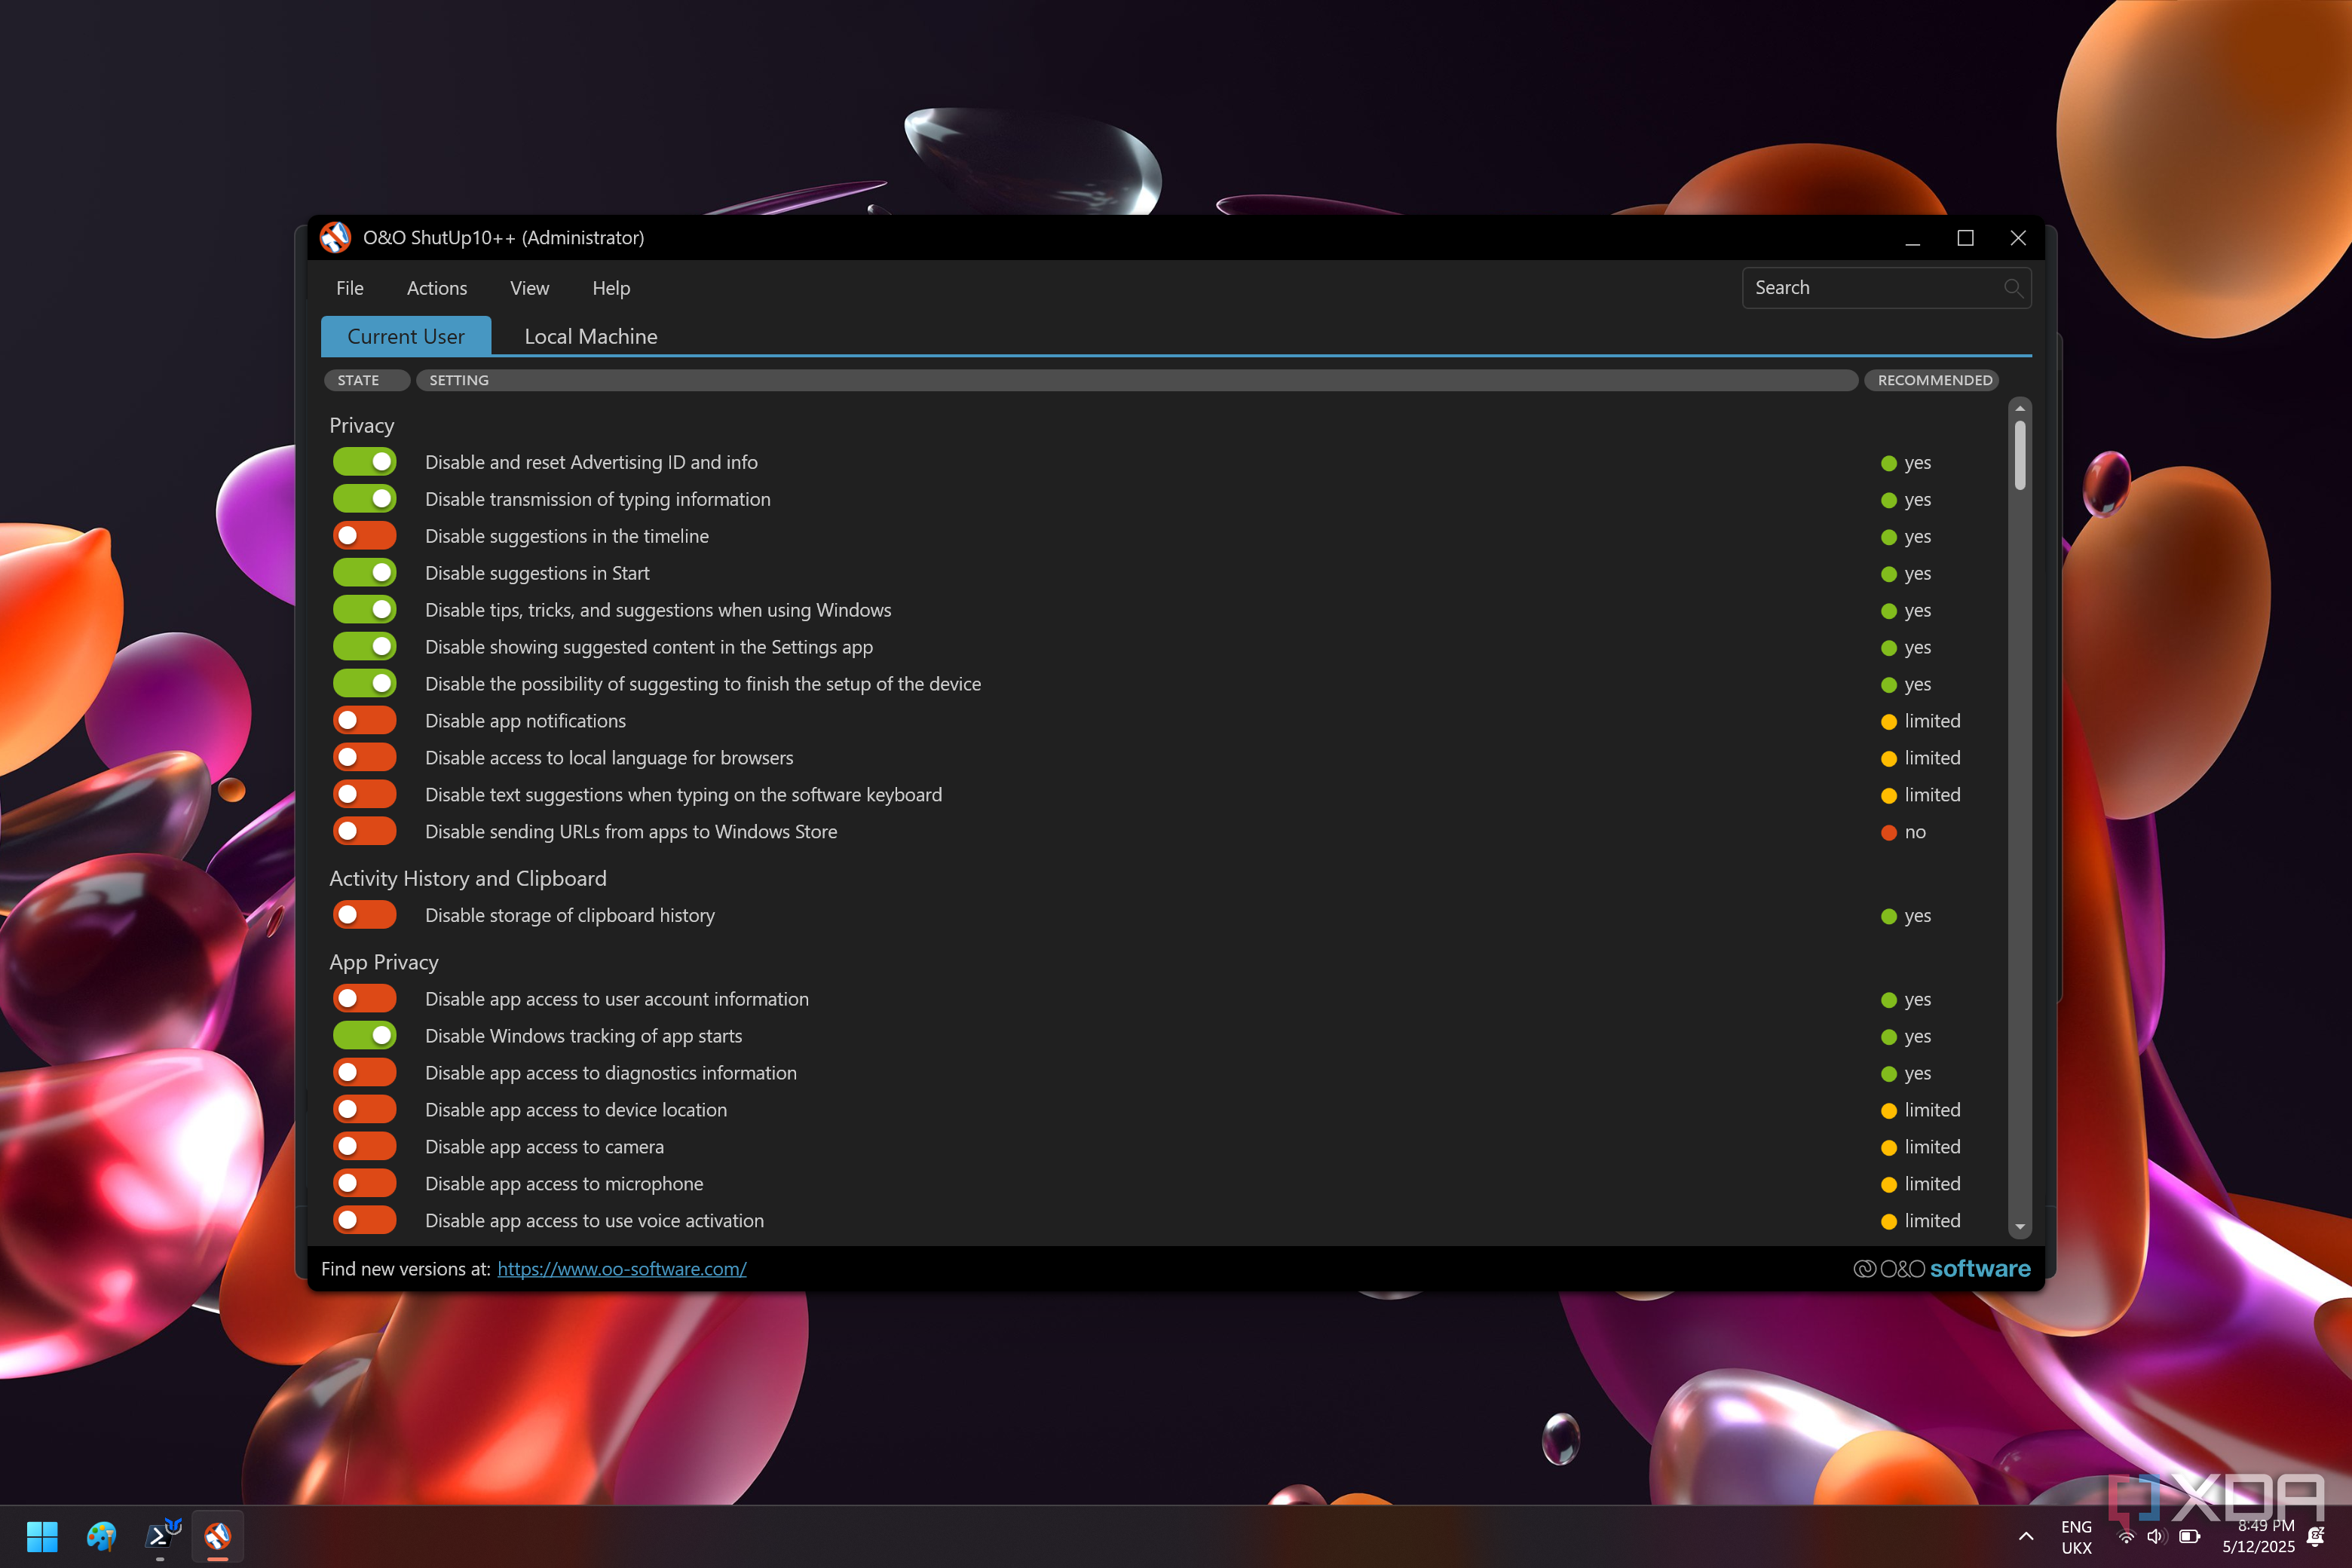Open the clock and date flyout
Image resolution: width=2352 pixels, height=1568 pixels.
click(2258, 1537)
